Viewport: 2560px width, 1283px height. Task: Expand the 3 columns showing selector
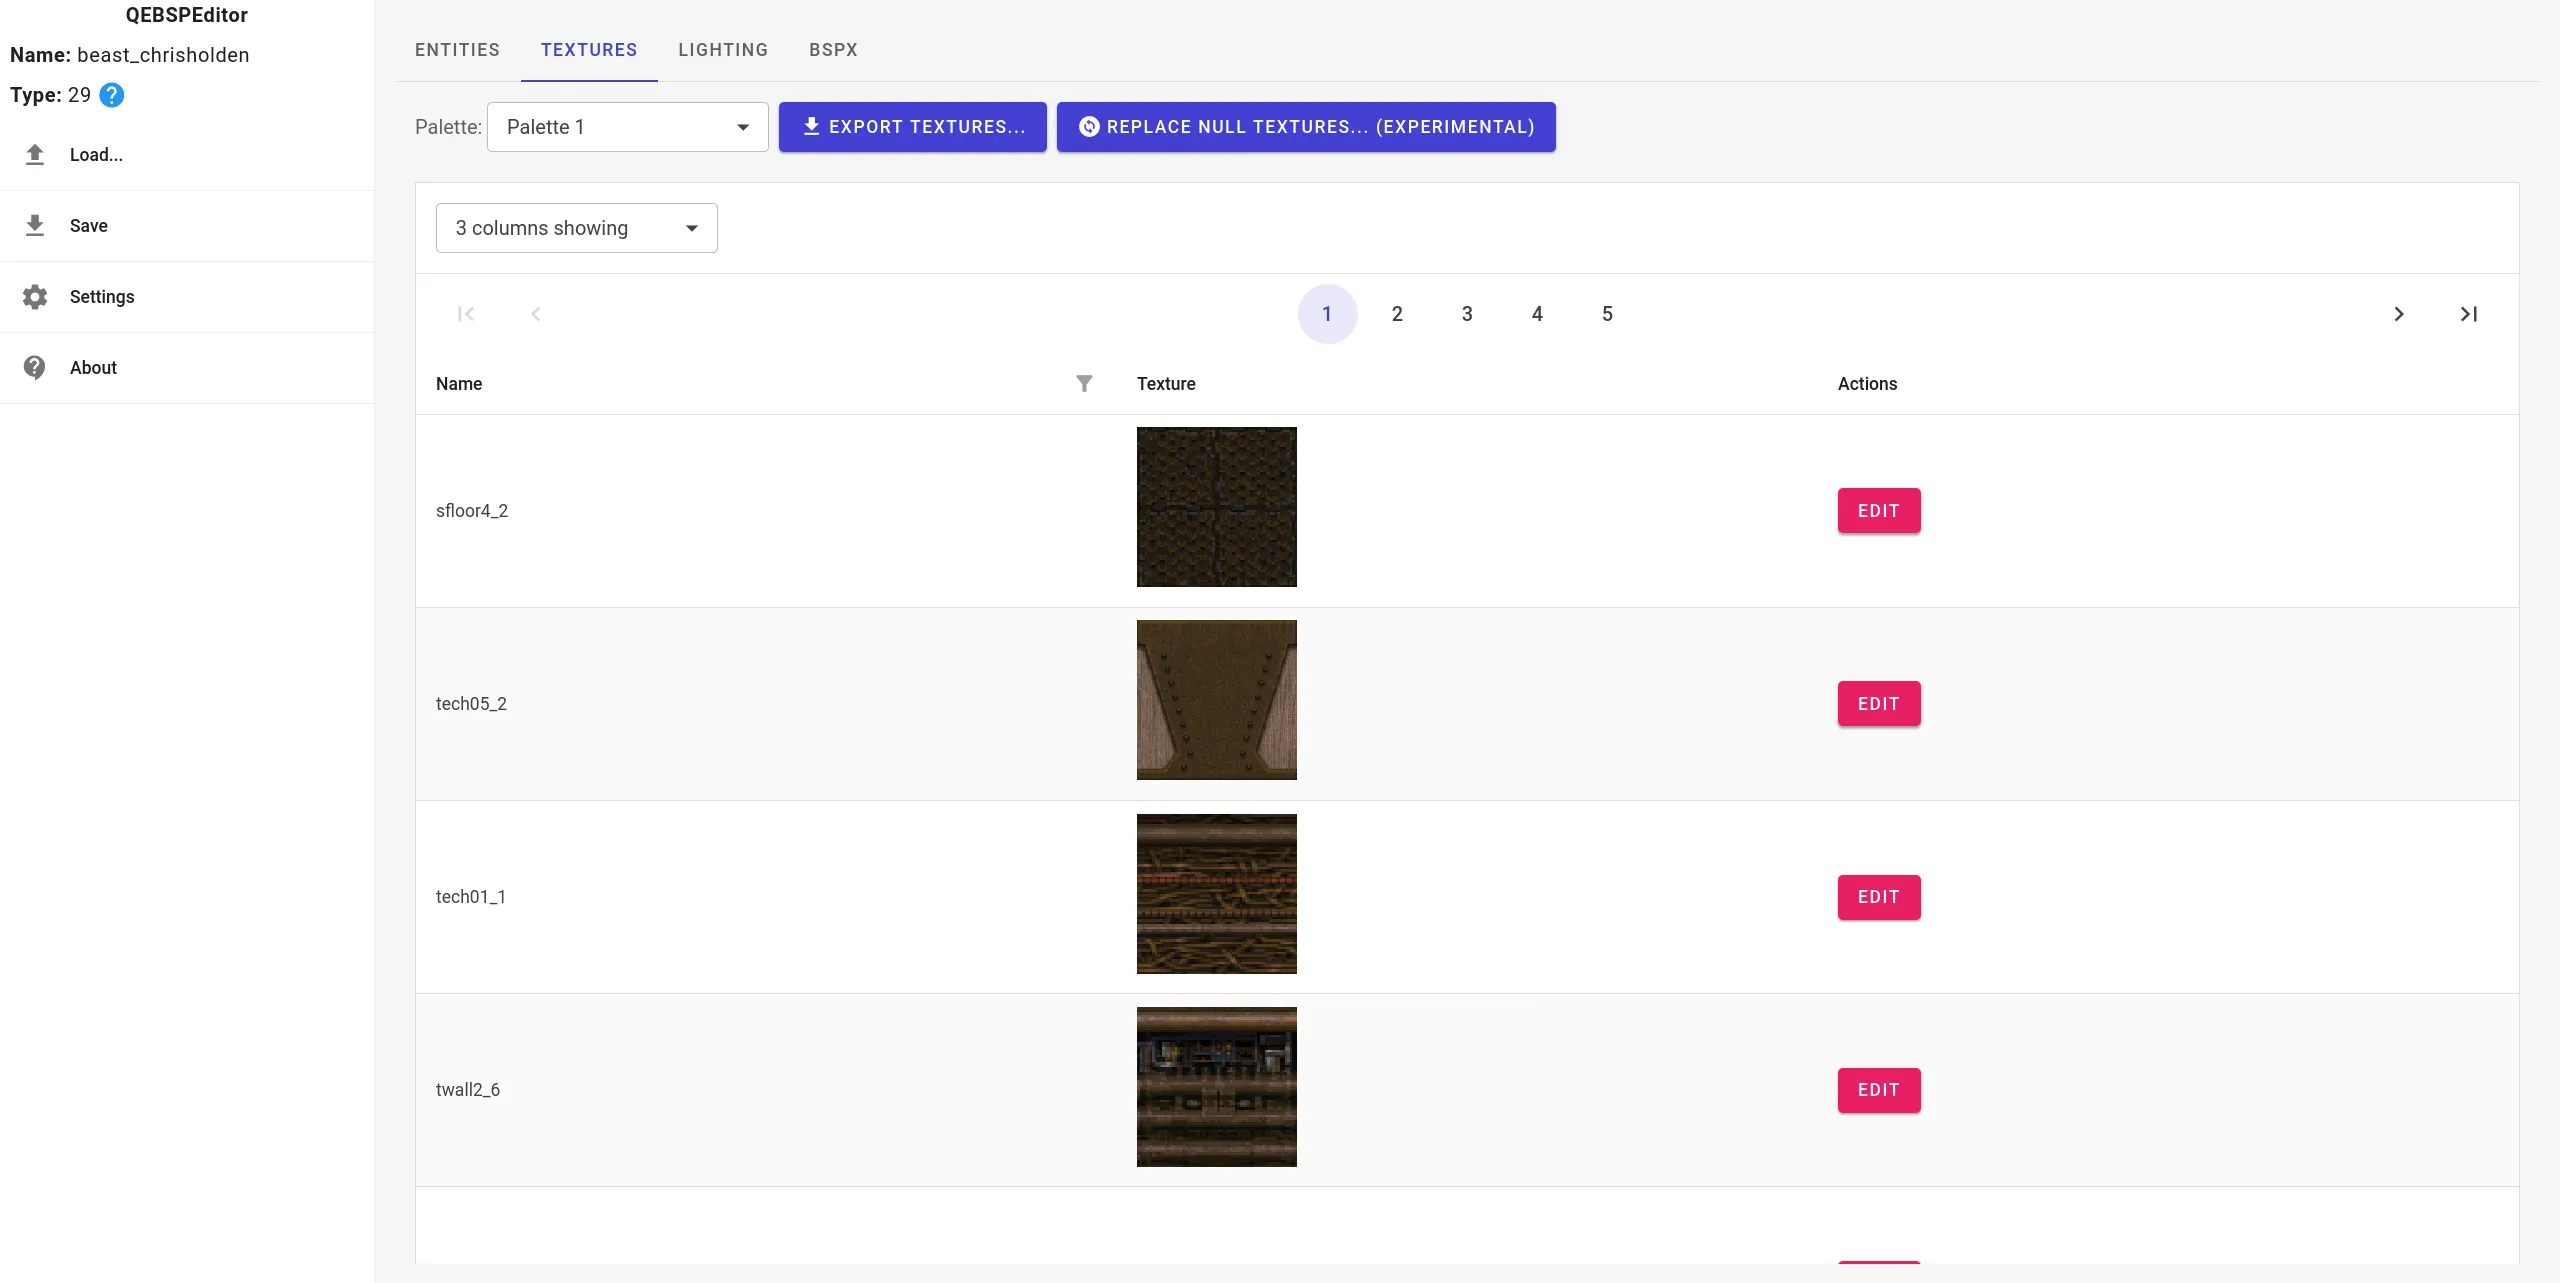tap(577, 228)
